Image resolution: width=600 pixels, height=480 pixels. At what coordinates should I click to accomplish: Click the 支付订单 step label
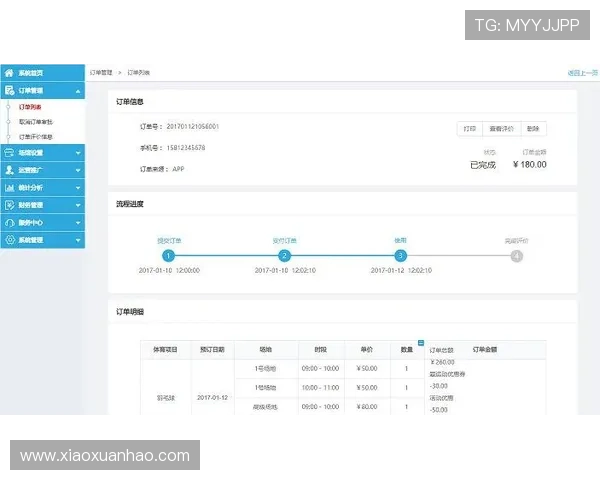(x=284, y=241)
